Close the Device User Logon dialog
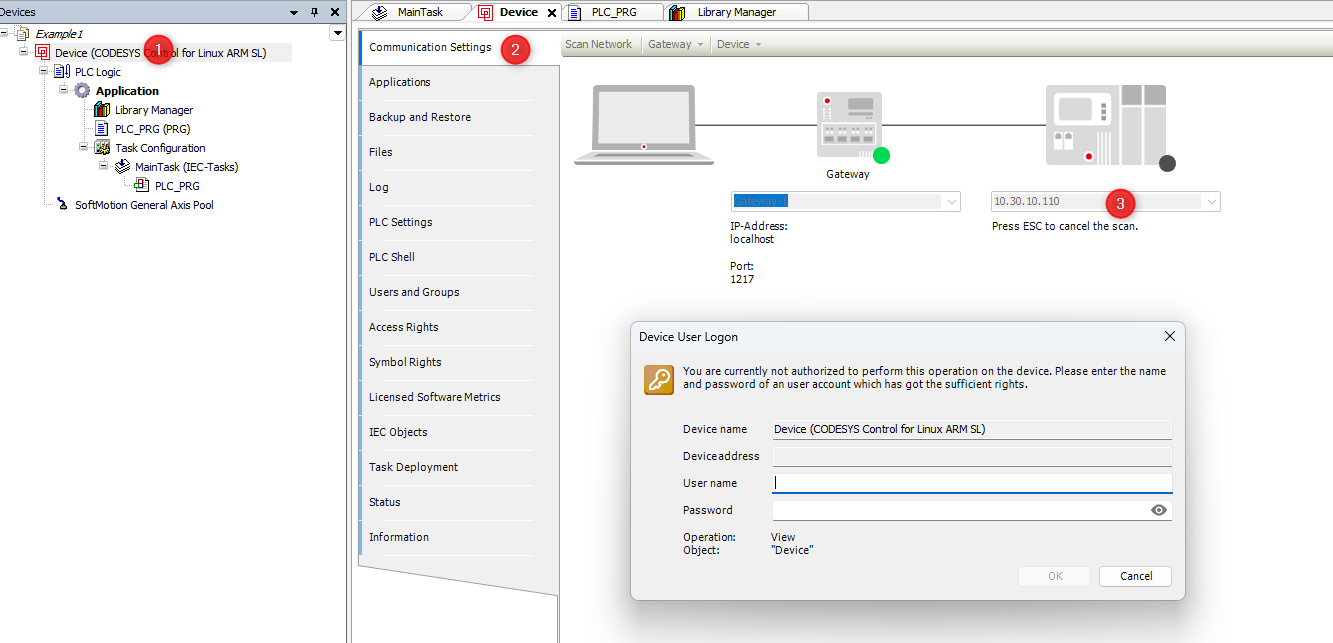 (x=1169, y=337)
